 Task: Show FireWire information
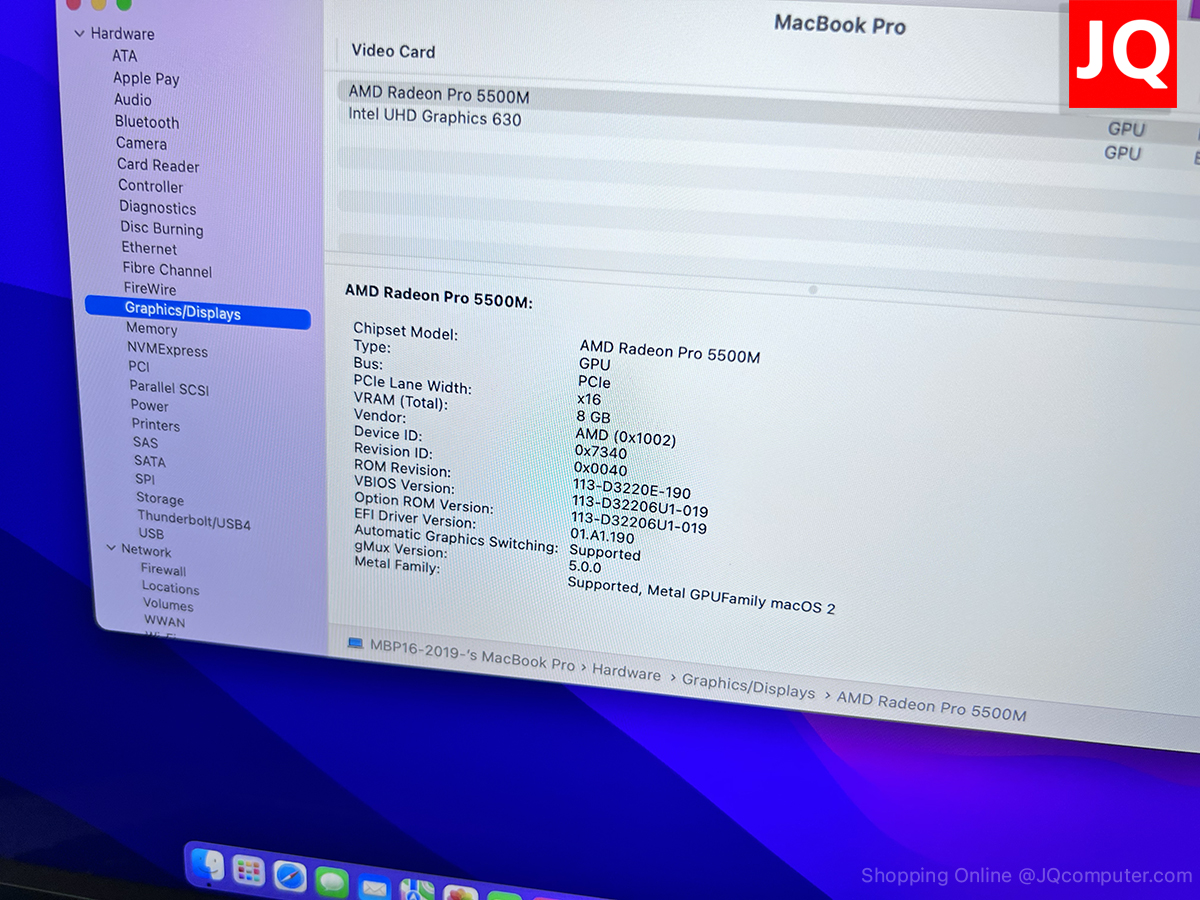coord(150,289)
